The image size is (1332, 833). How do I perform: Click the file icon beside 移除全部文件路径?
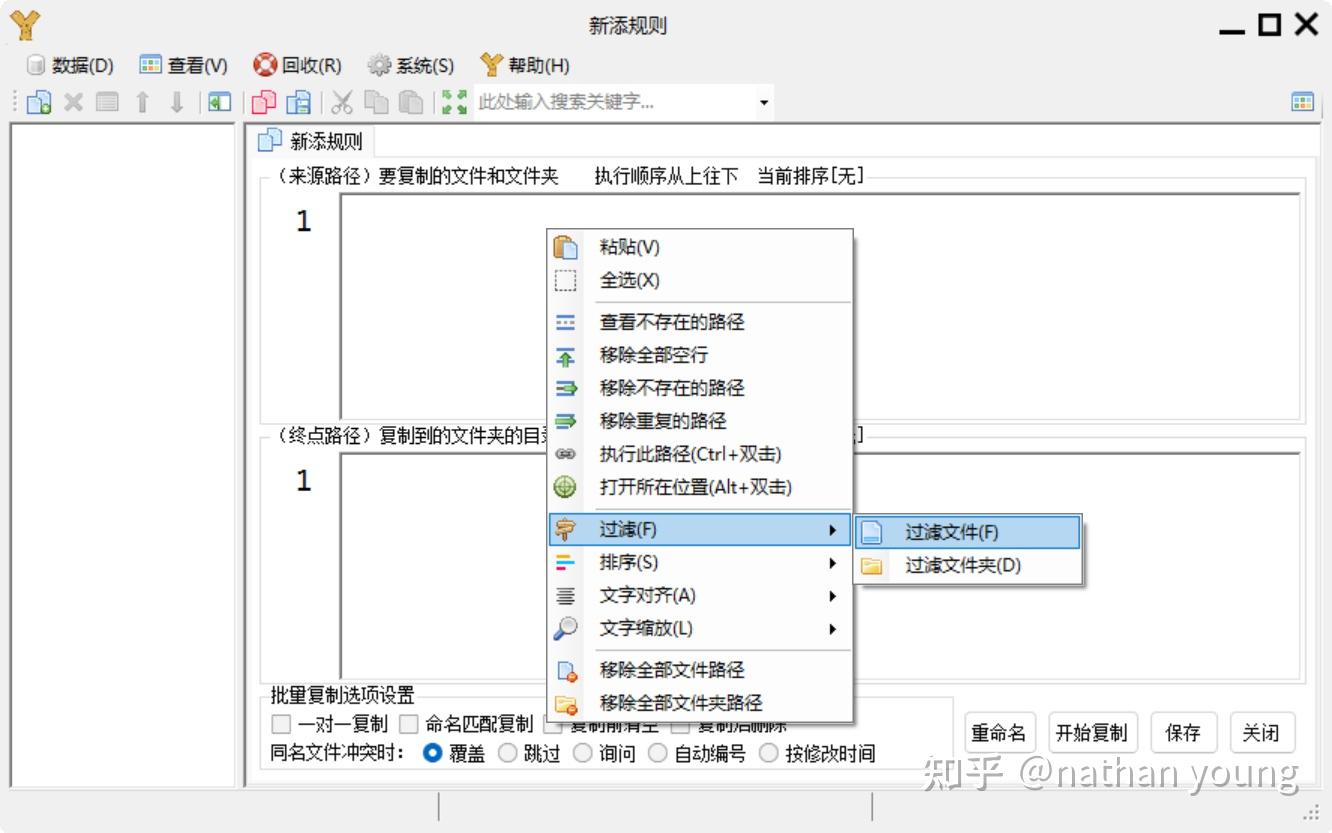pos(566,671)
